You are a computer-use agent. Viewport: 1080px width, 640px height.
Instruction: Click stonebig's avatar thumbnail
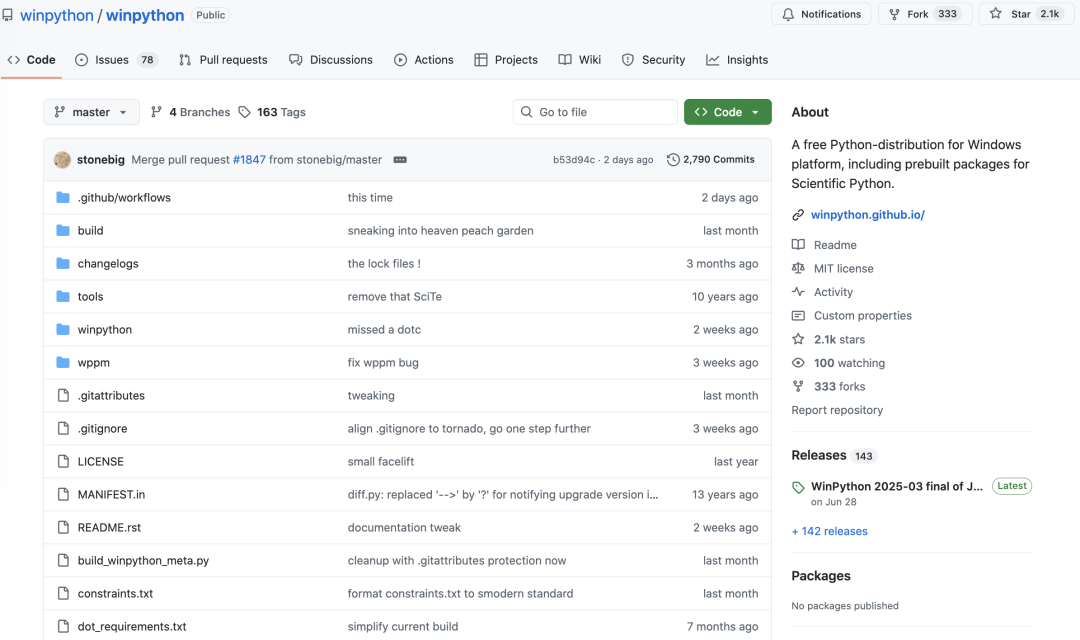62,160
